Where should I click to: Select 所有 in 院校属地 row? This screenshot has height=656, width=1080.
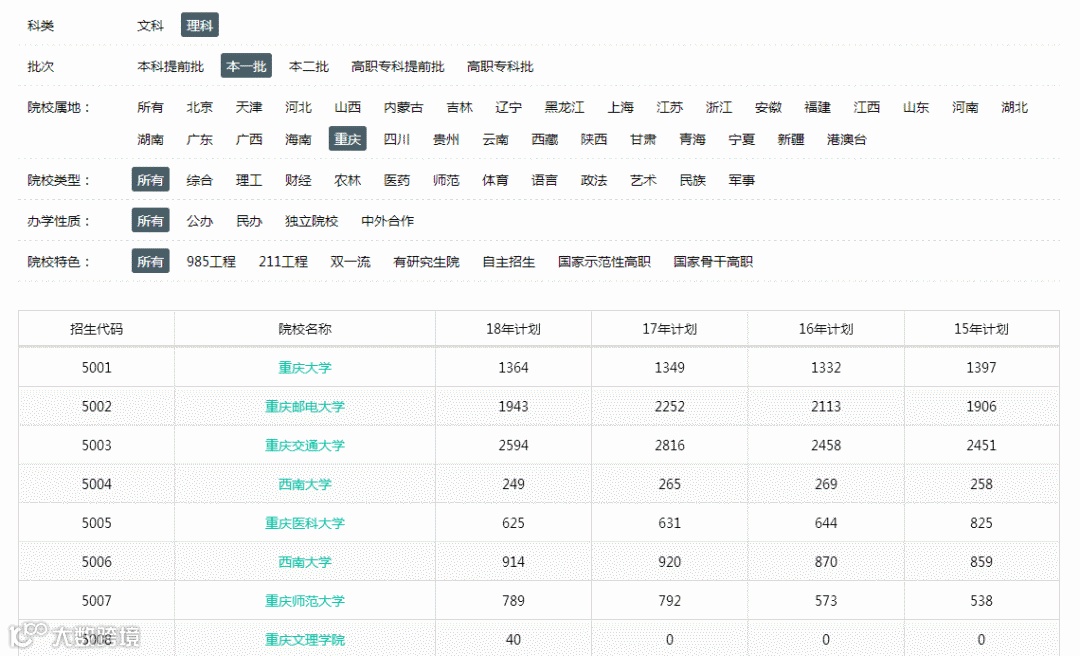(150, 107)
